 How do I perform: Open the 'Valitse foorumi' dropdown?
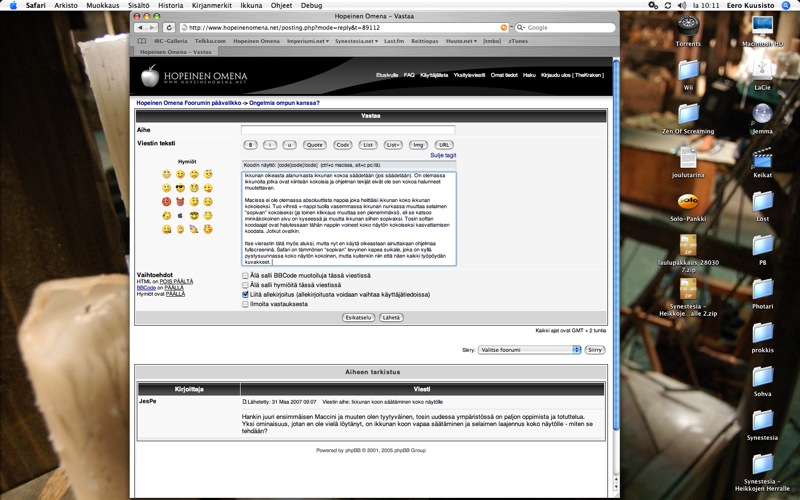point(529,350)
